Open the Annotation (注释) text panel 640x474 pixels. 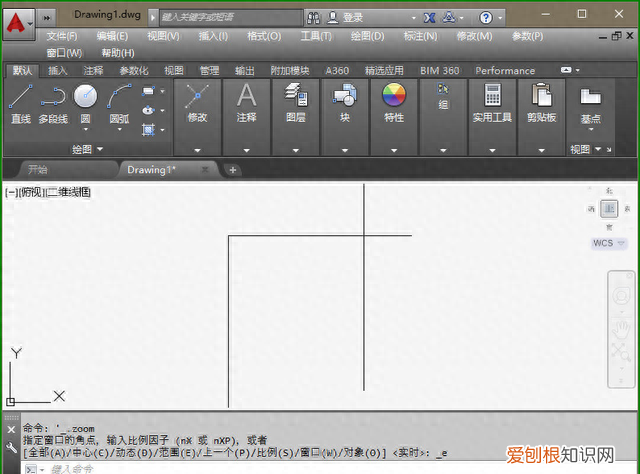pos(246,102)
